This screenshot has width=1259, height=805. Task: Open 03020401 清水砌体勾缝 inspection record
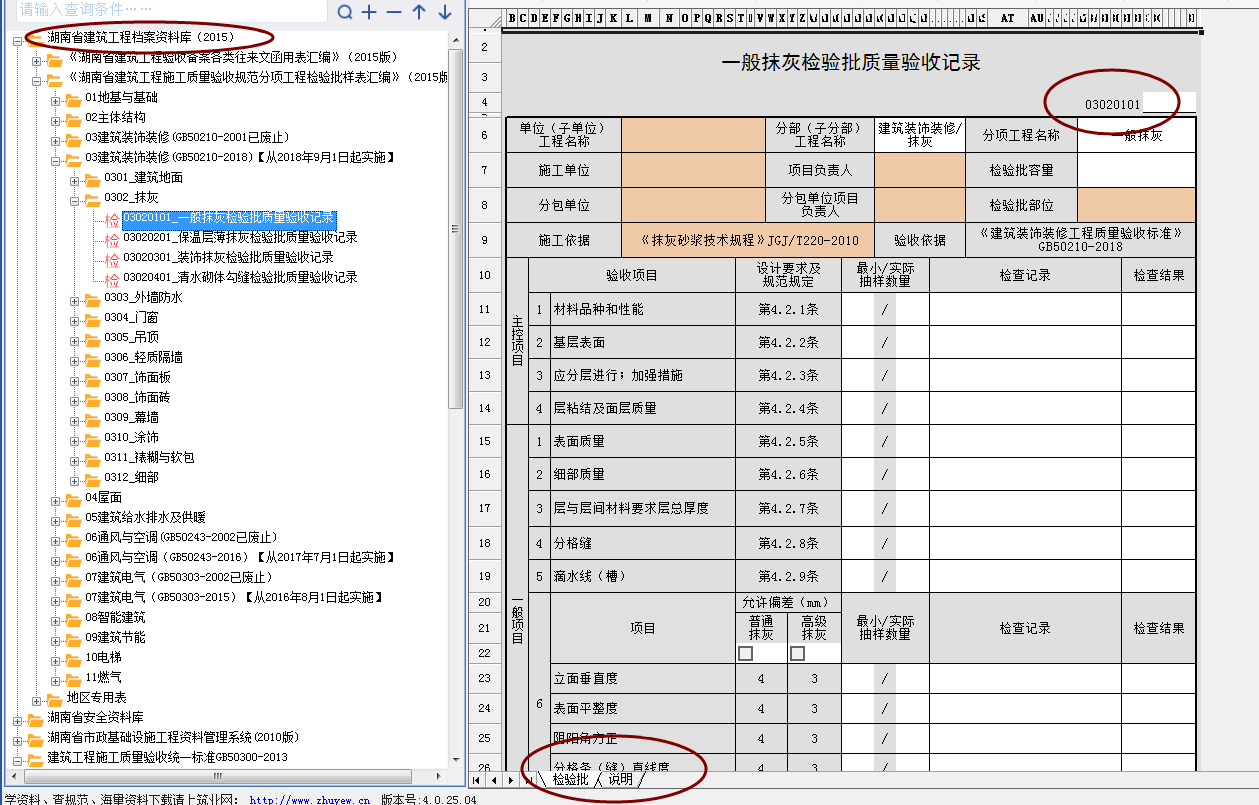pyautogui.click(x=240, y=278)
